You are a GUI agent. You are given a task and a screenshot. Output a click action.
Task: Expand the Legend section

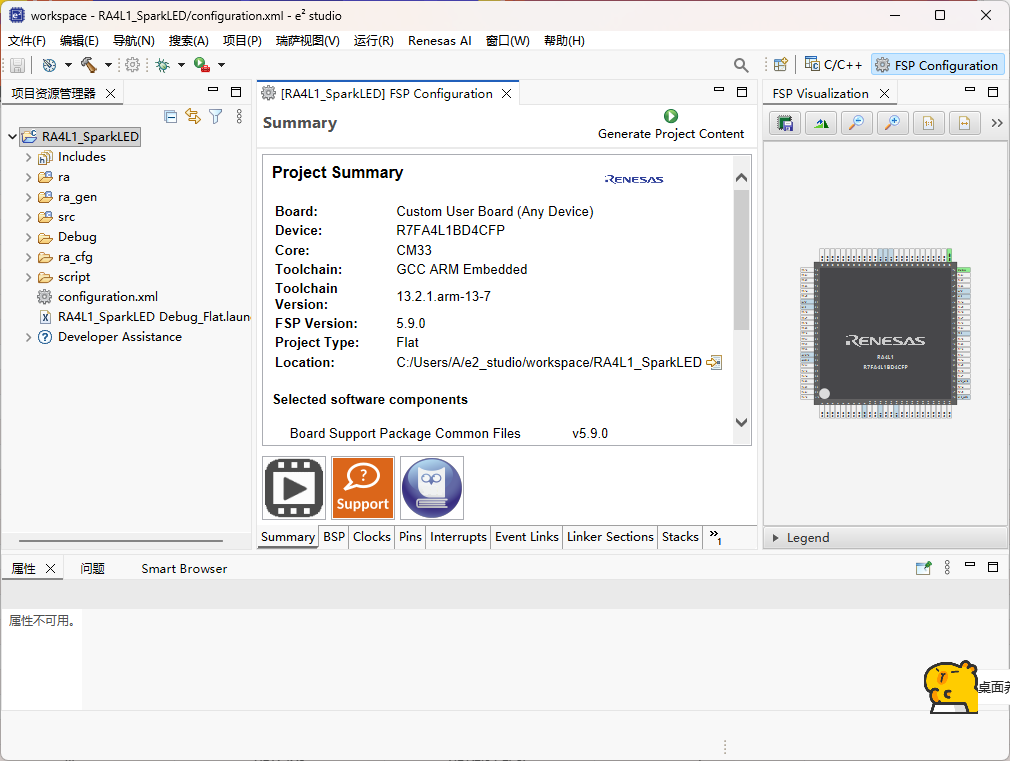pos(776,538)
